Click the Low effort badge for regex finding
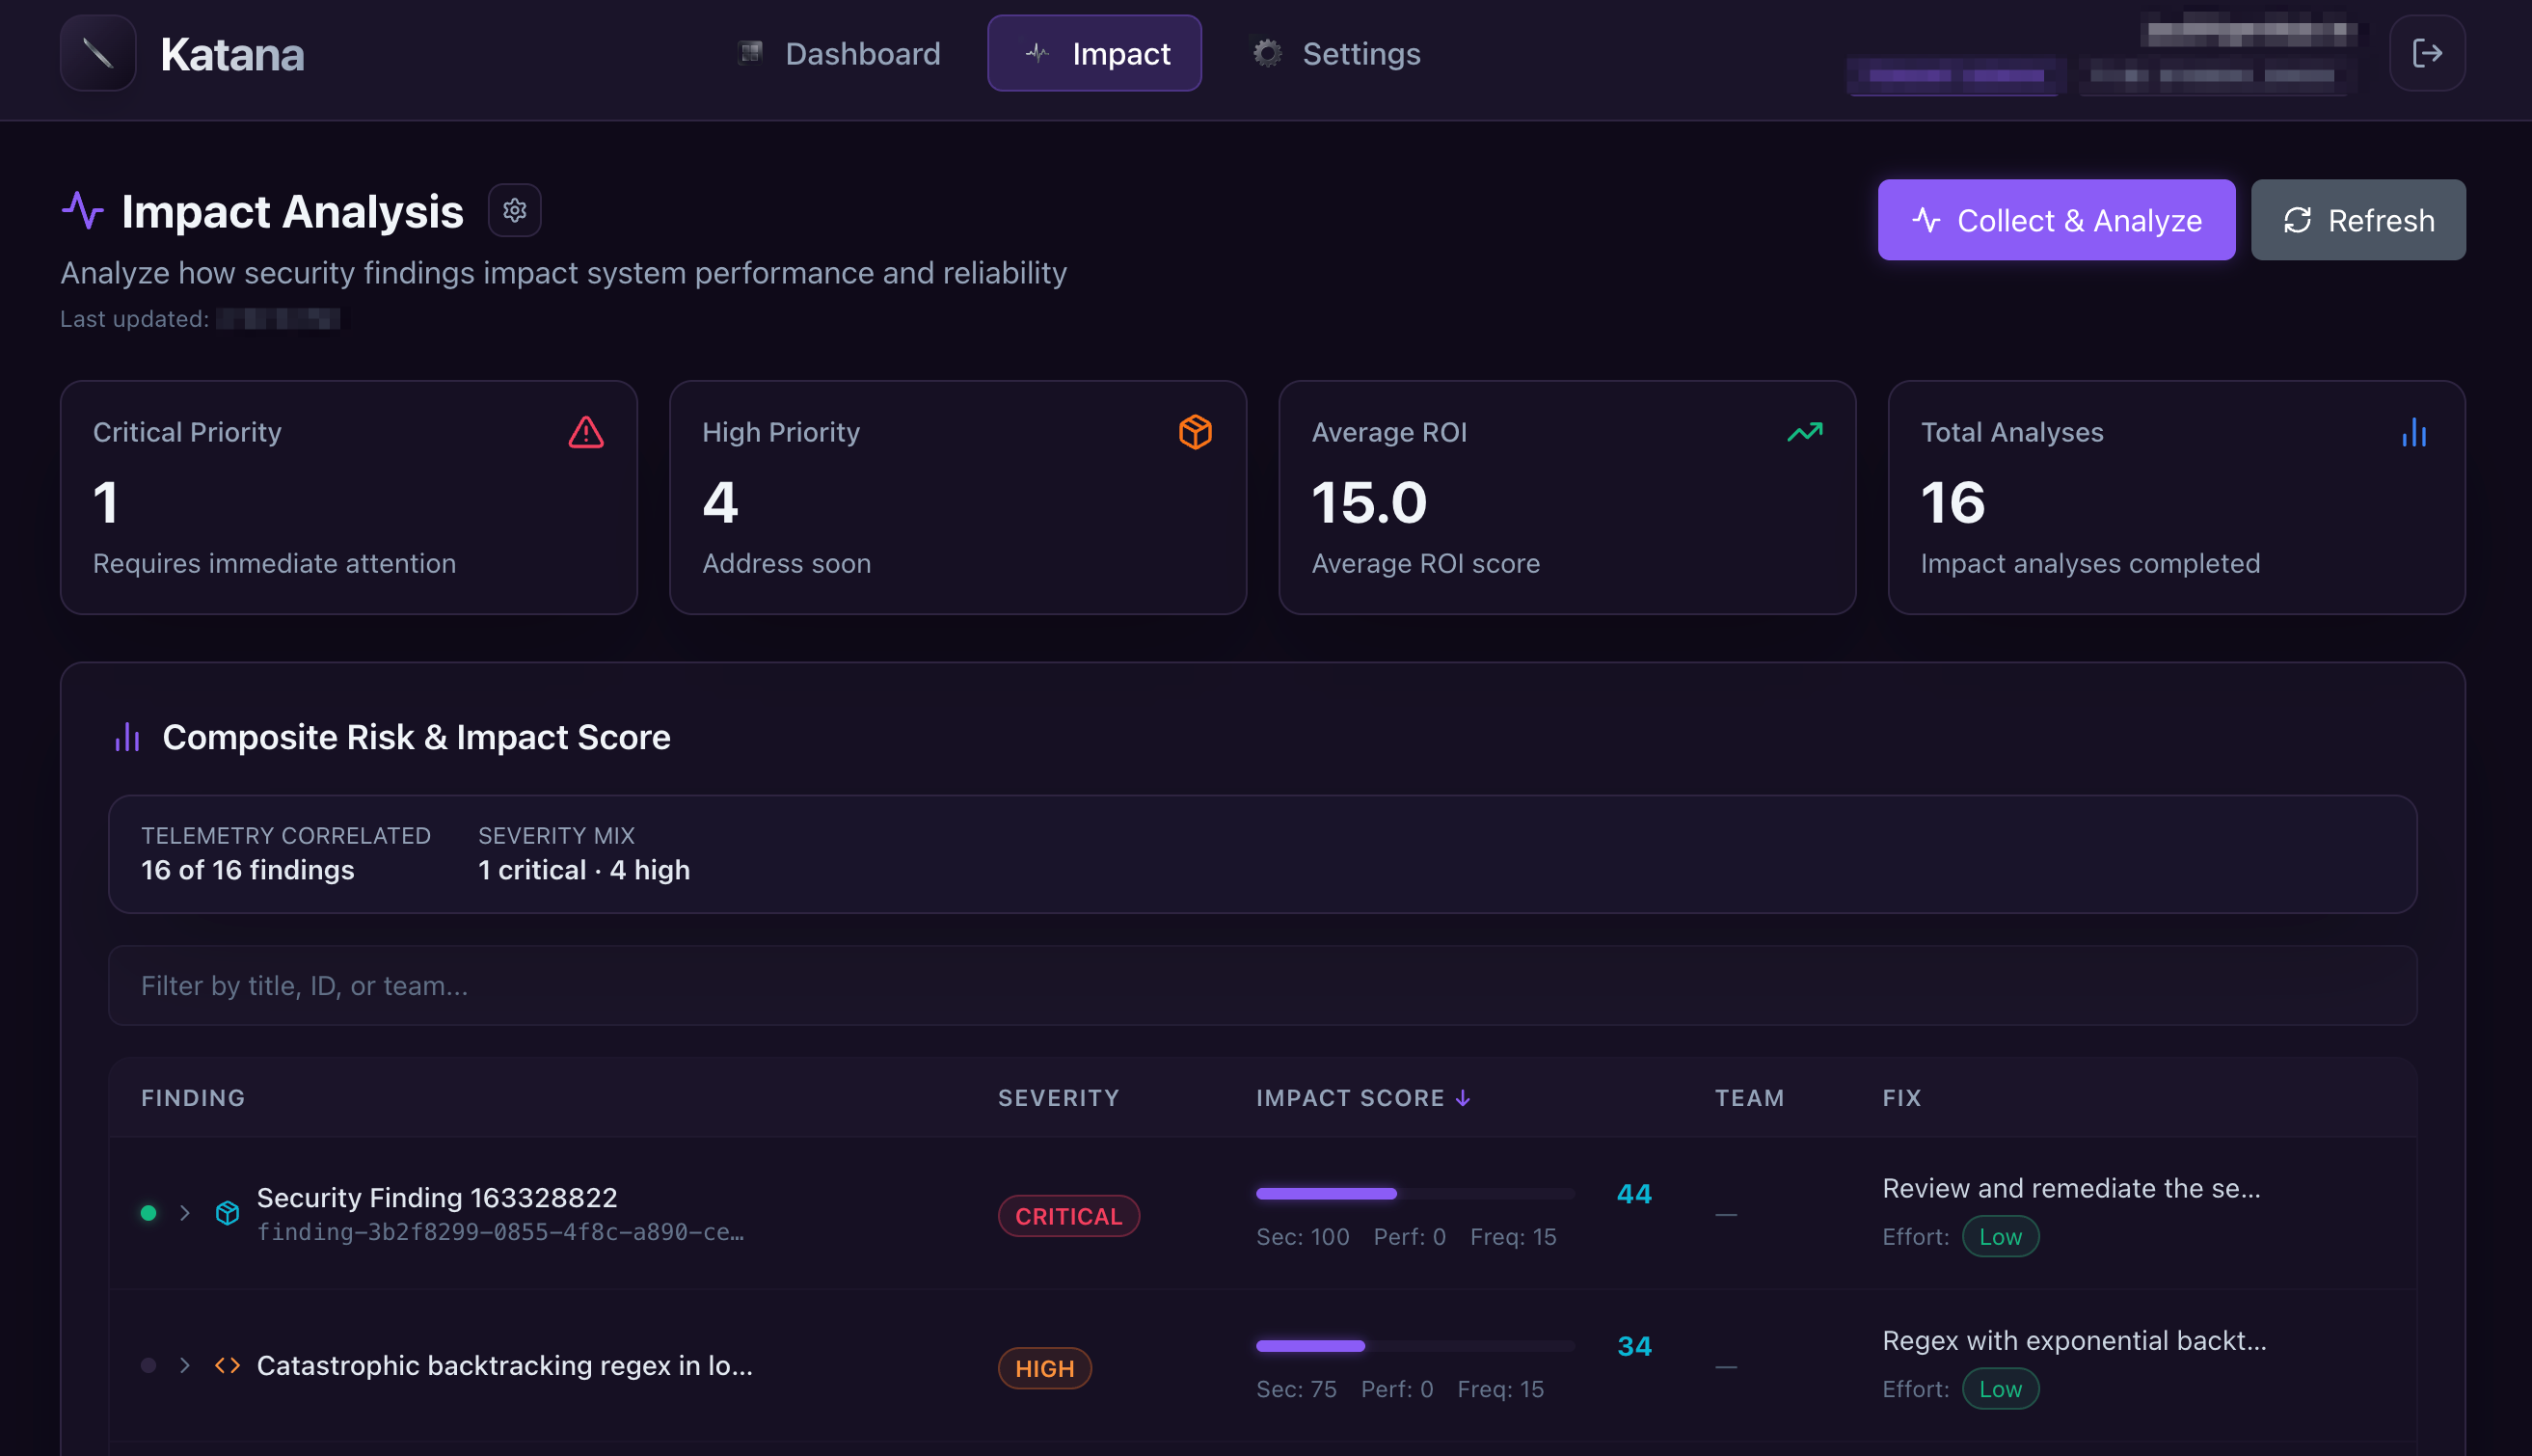Screen dimensions: 2532x1456 pyautogui.click(x=1999, y=1388)
